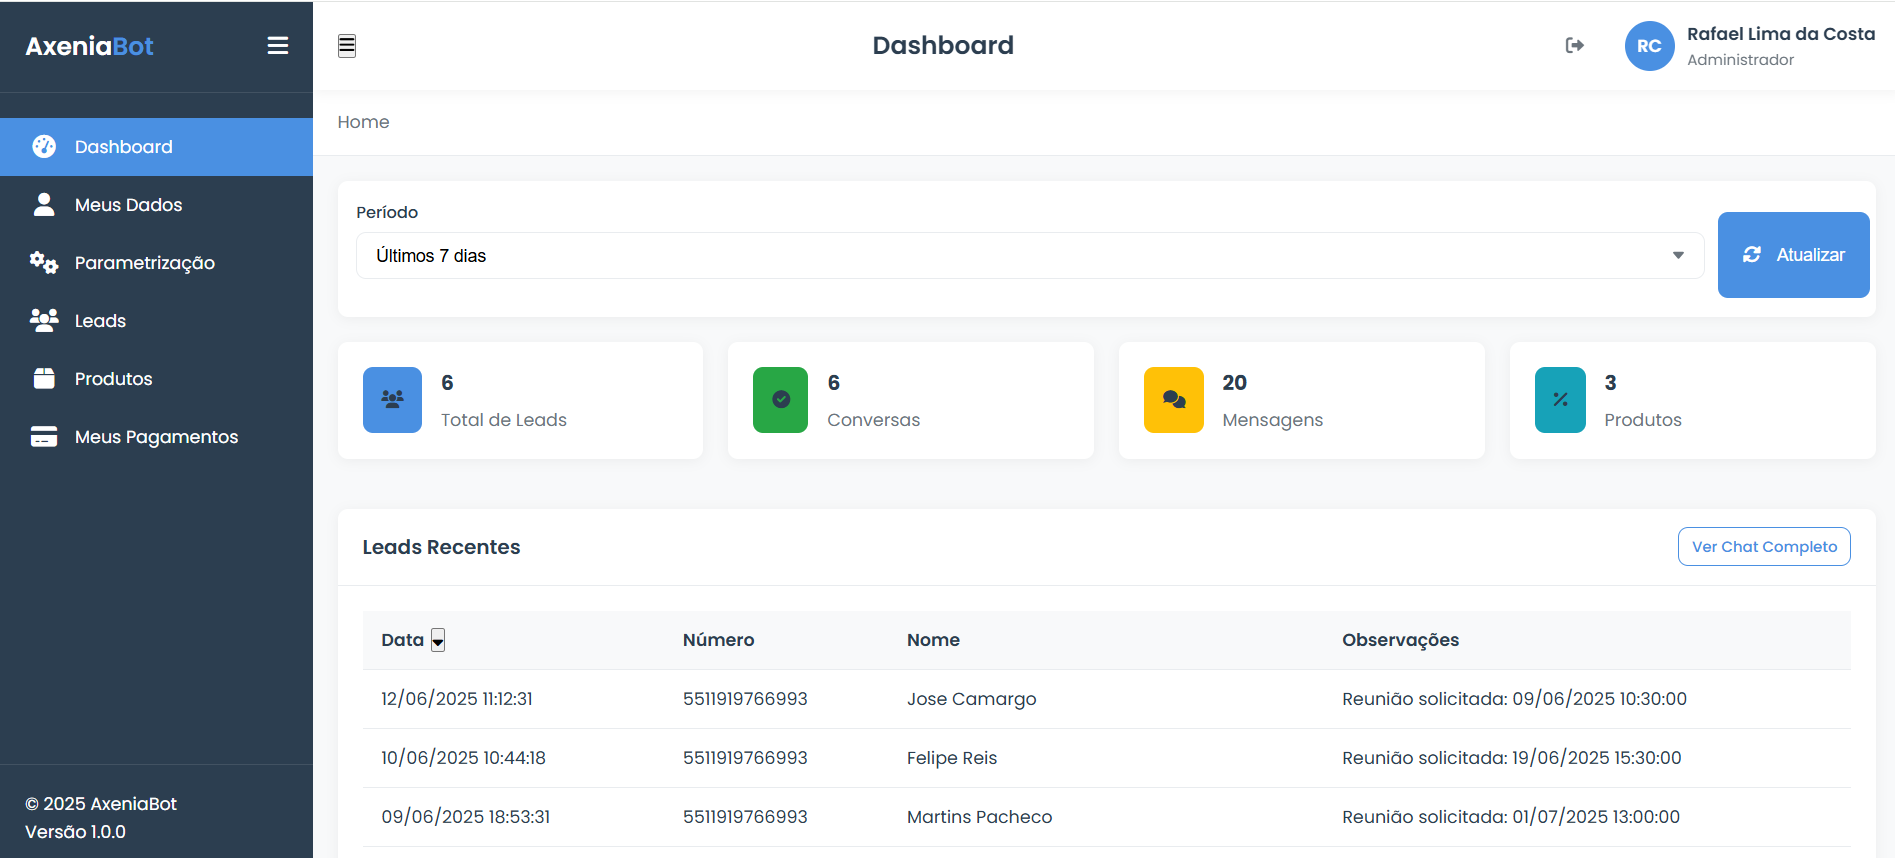Click Reunião solicitada: 09/06/2025 10:30:00
The image size is (1895, 858).
pos(1514,699)
